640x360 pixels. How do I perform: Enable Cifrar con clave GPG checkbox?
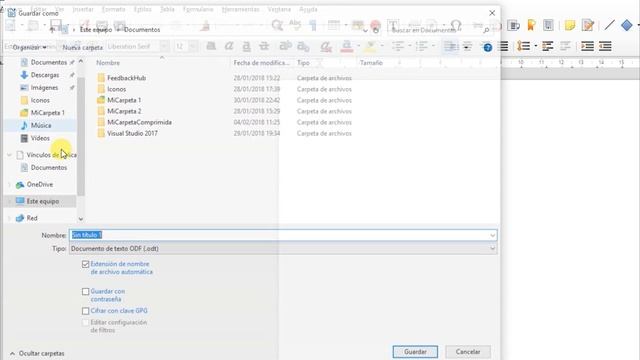click(85, 311)
